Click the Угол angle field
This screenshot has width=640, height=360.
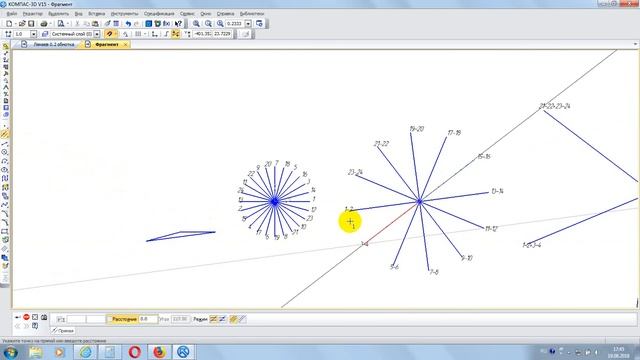180,319
